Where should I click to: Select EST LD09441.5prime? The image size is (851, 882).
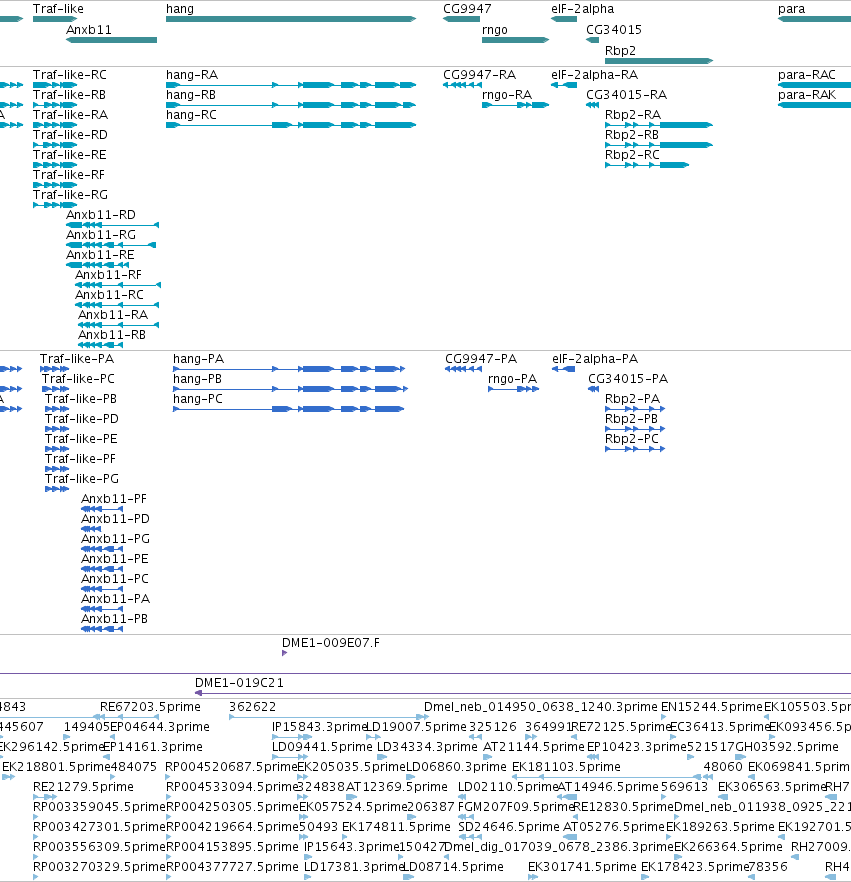pyautogui.click(x=322, y=747)
